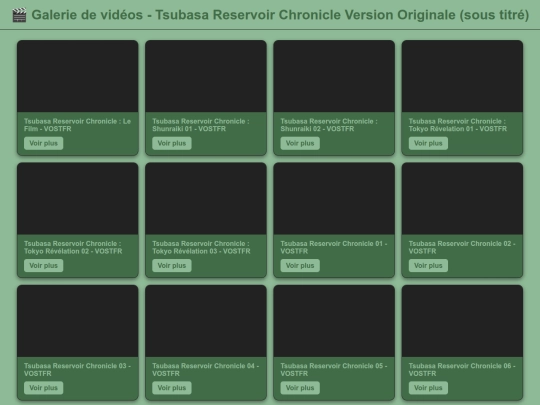Select the Tokyo Révélation 03 video thumbnail
The image size is (540, 405).
click(206, 199)
